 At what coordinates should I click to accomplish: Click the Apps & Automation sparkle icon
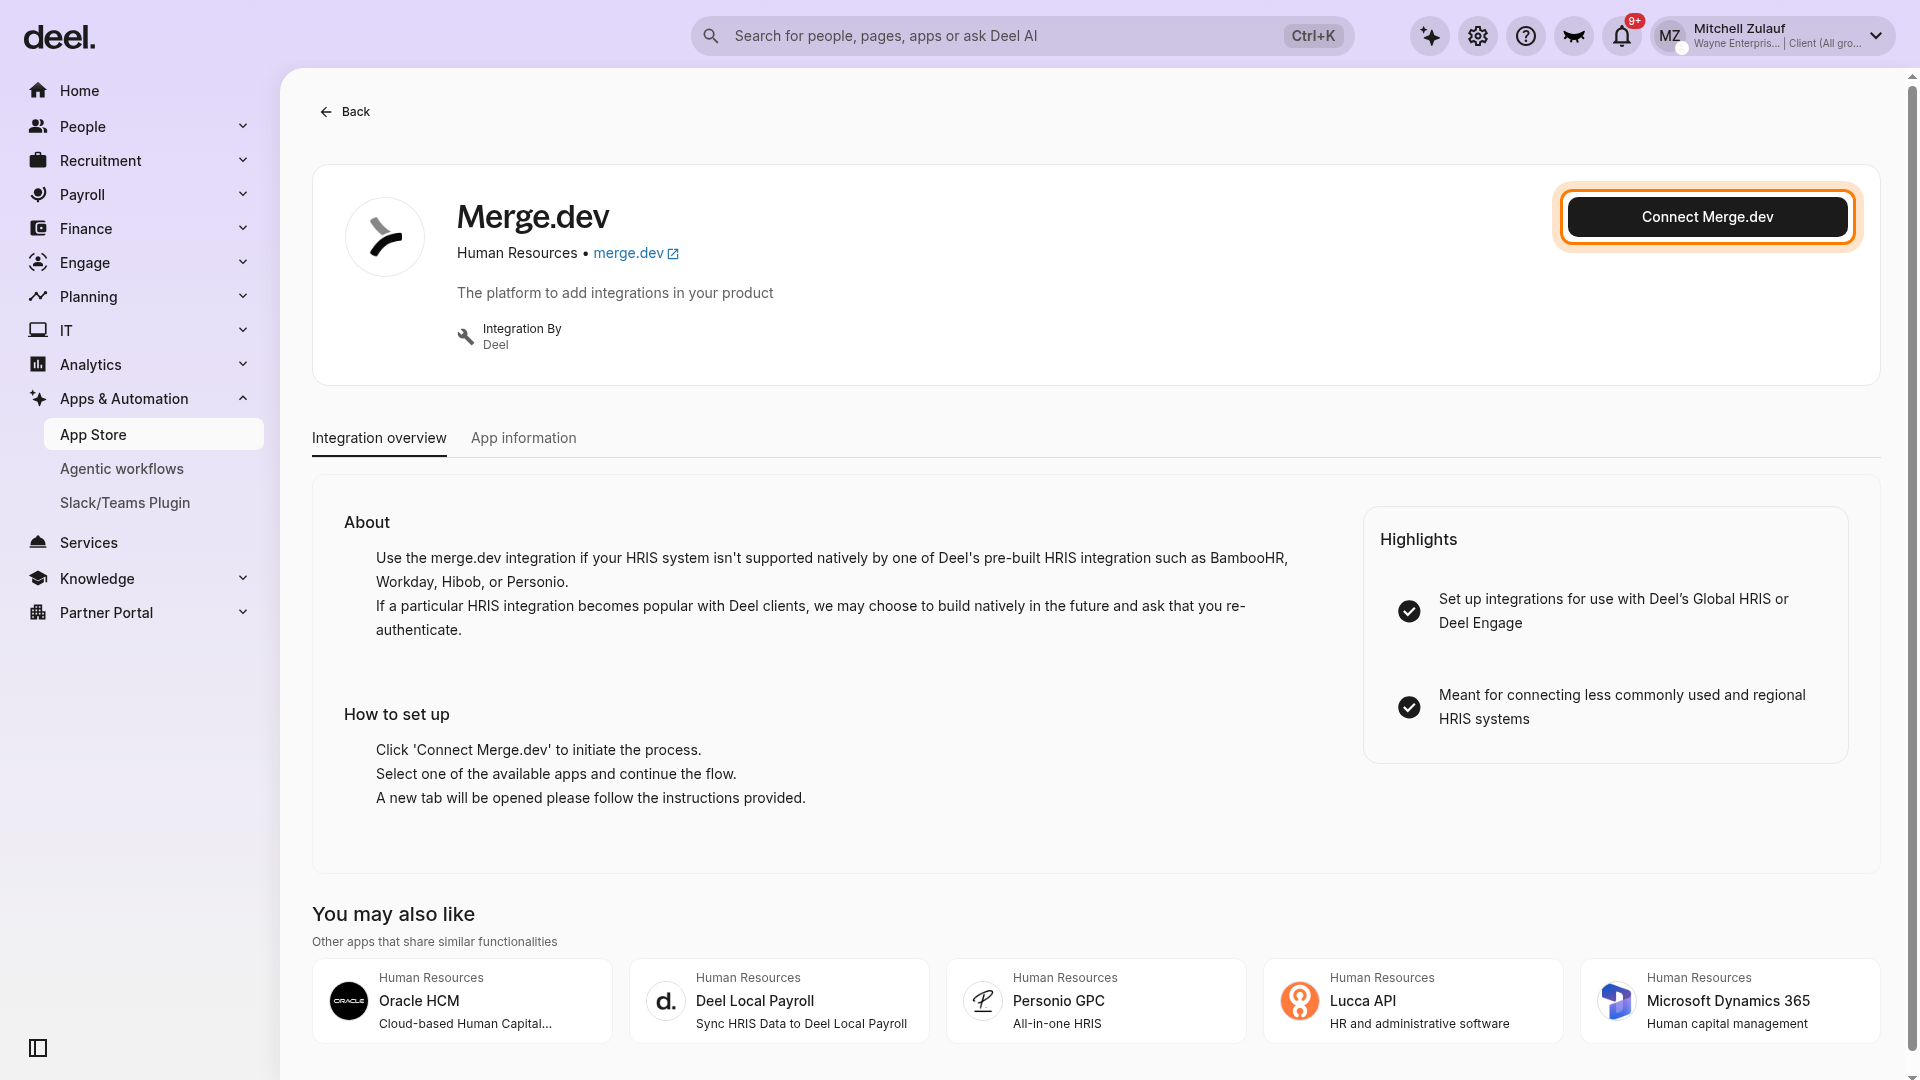click(38, 399)
